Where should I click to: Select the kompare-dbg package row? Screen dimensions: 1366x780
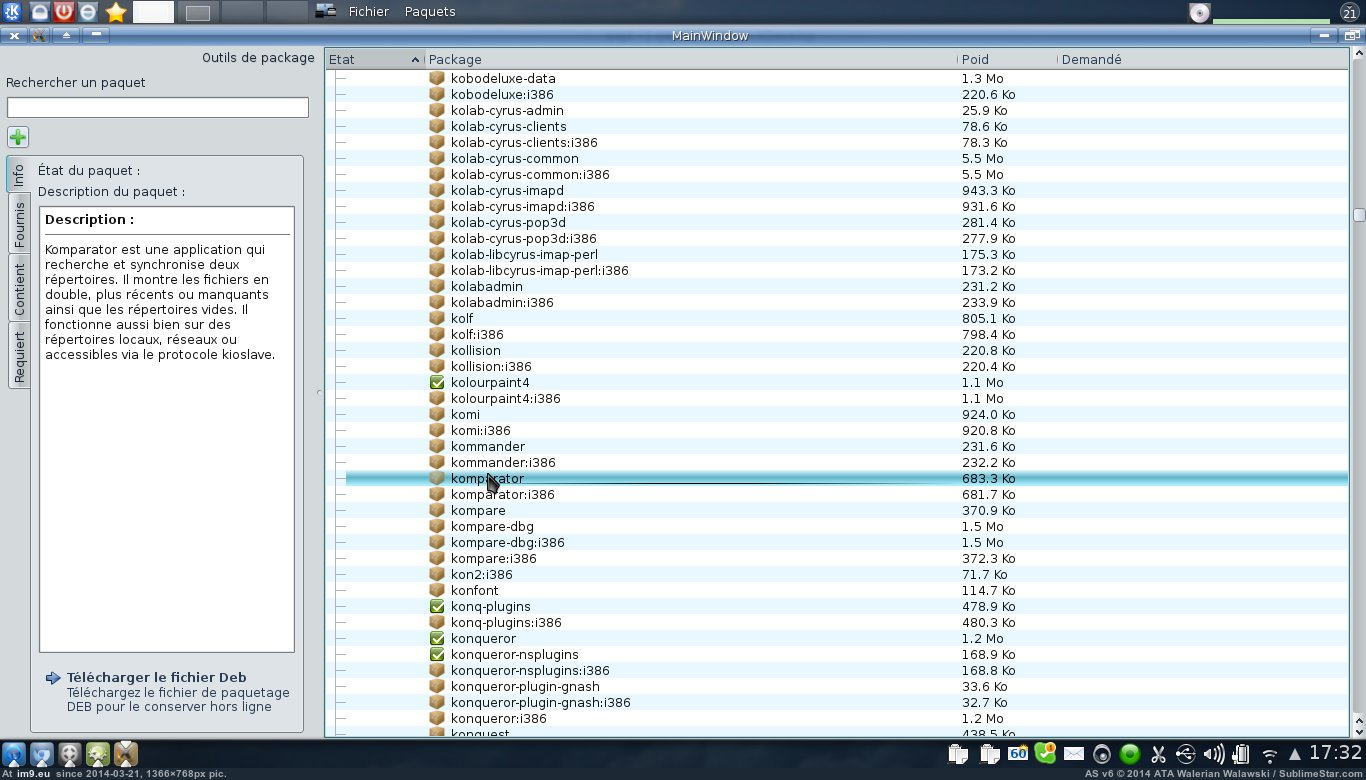pyautogui.click(x=492, y=526)
